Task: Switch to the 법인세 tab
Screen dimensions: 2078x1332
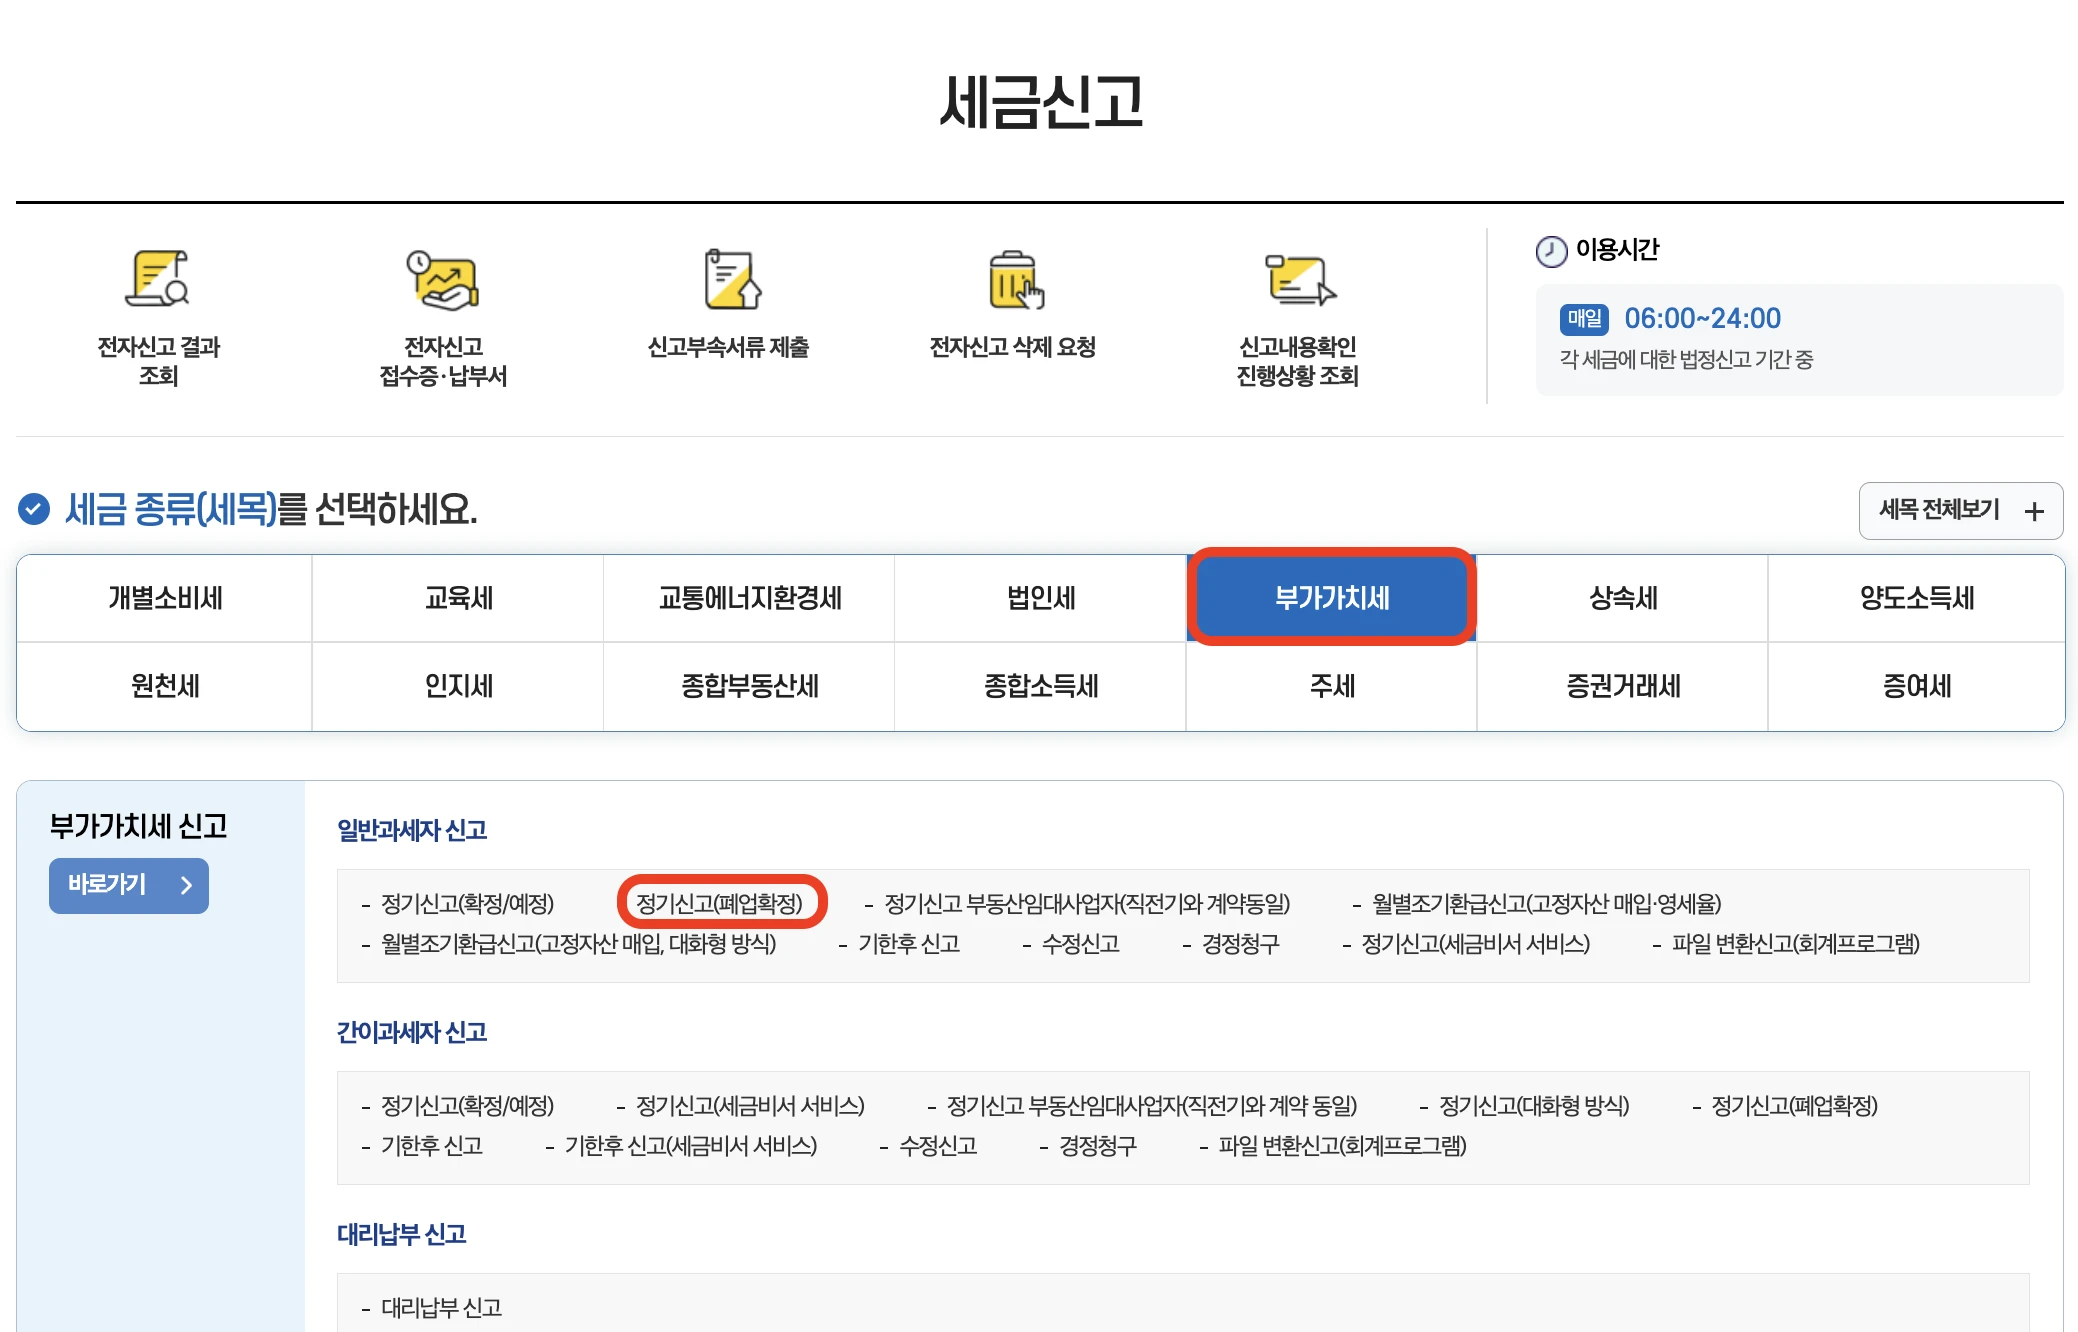Action: tap(1040, 598)
